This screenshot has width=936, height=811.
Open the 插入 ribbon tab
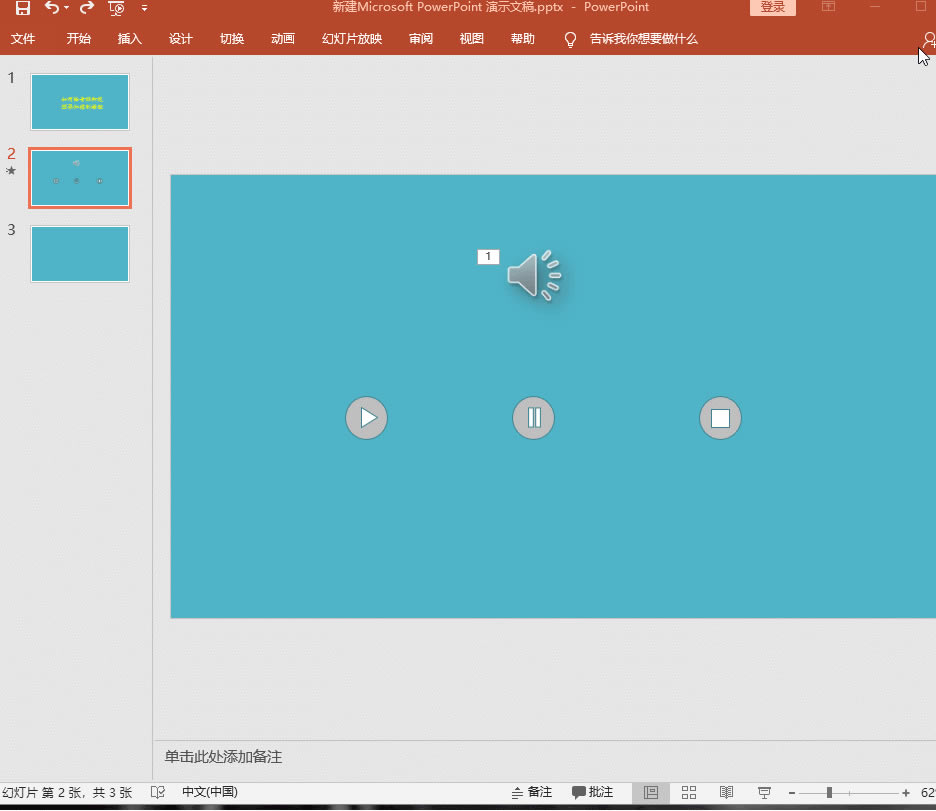point(130,39)
